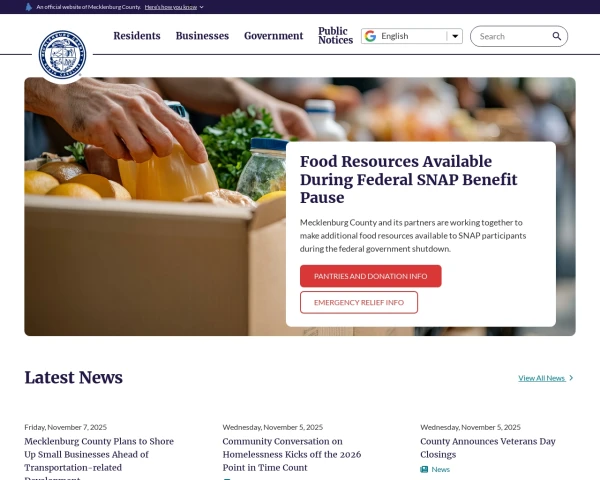The image size is (600, 480).
Task: Click the News category icon under Veterans Day
Action: [424, 469]
